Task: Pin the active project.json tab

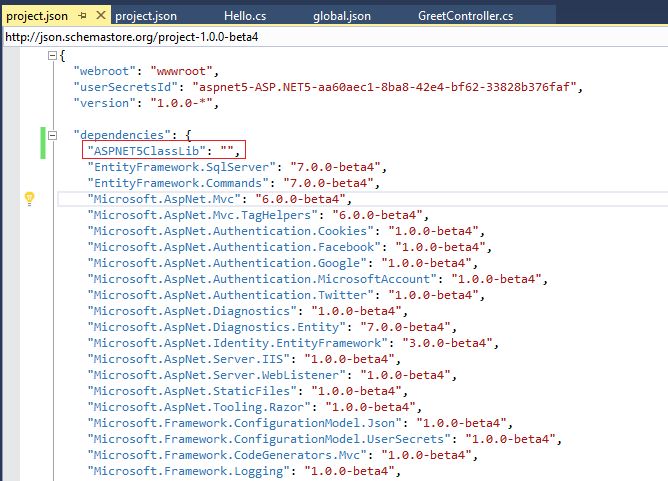Action: click(x=82, y=16)
